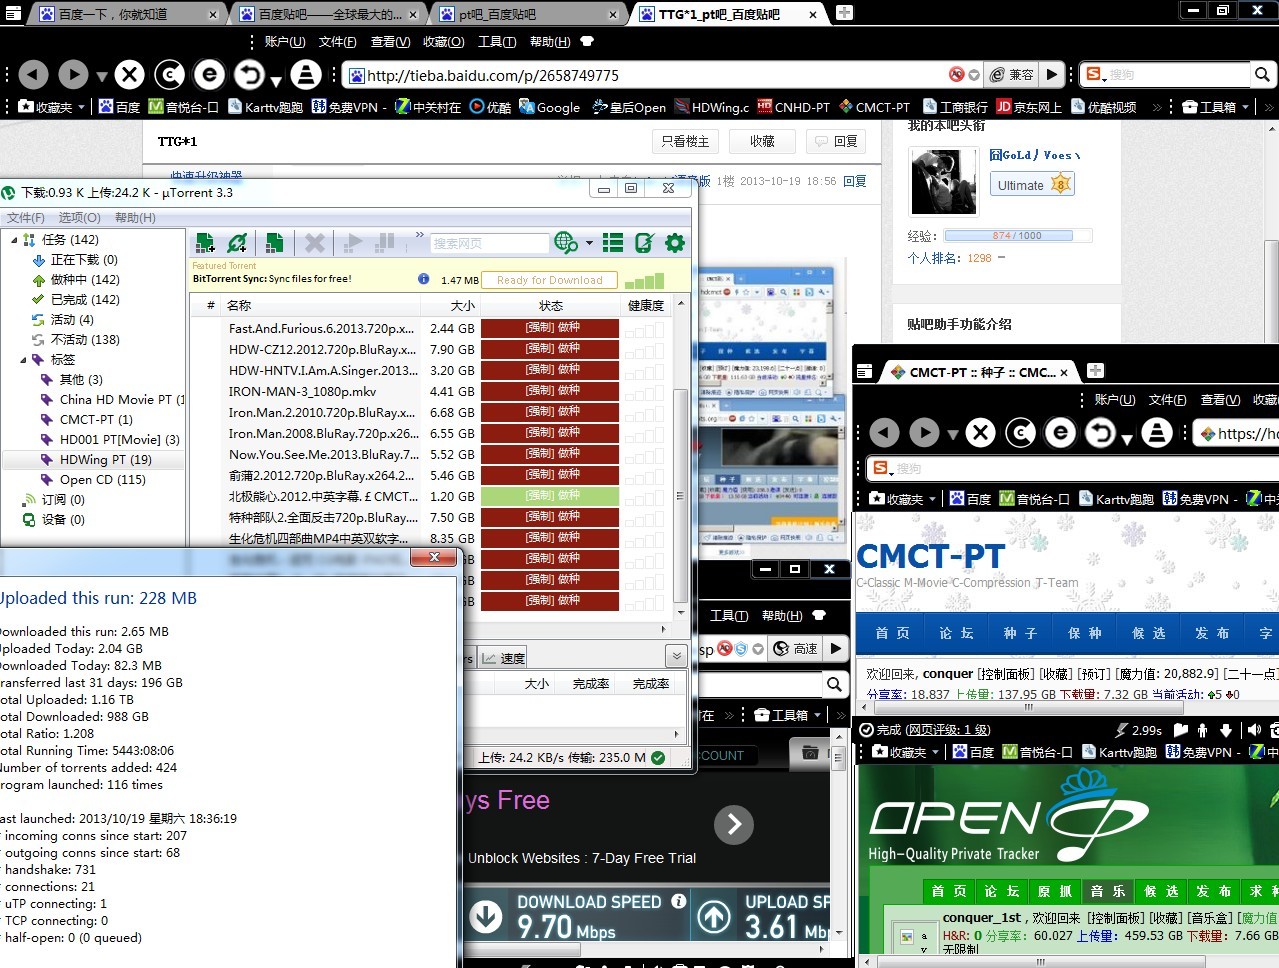Open µTorrent Preferences gear icon
This screenshot has width=1279, height=968.
point(675,242)
